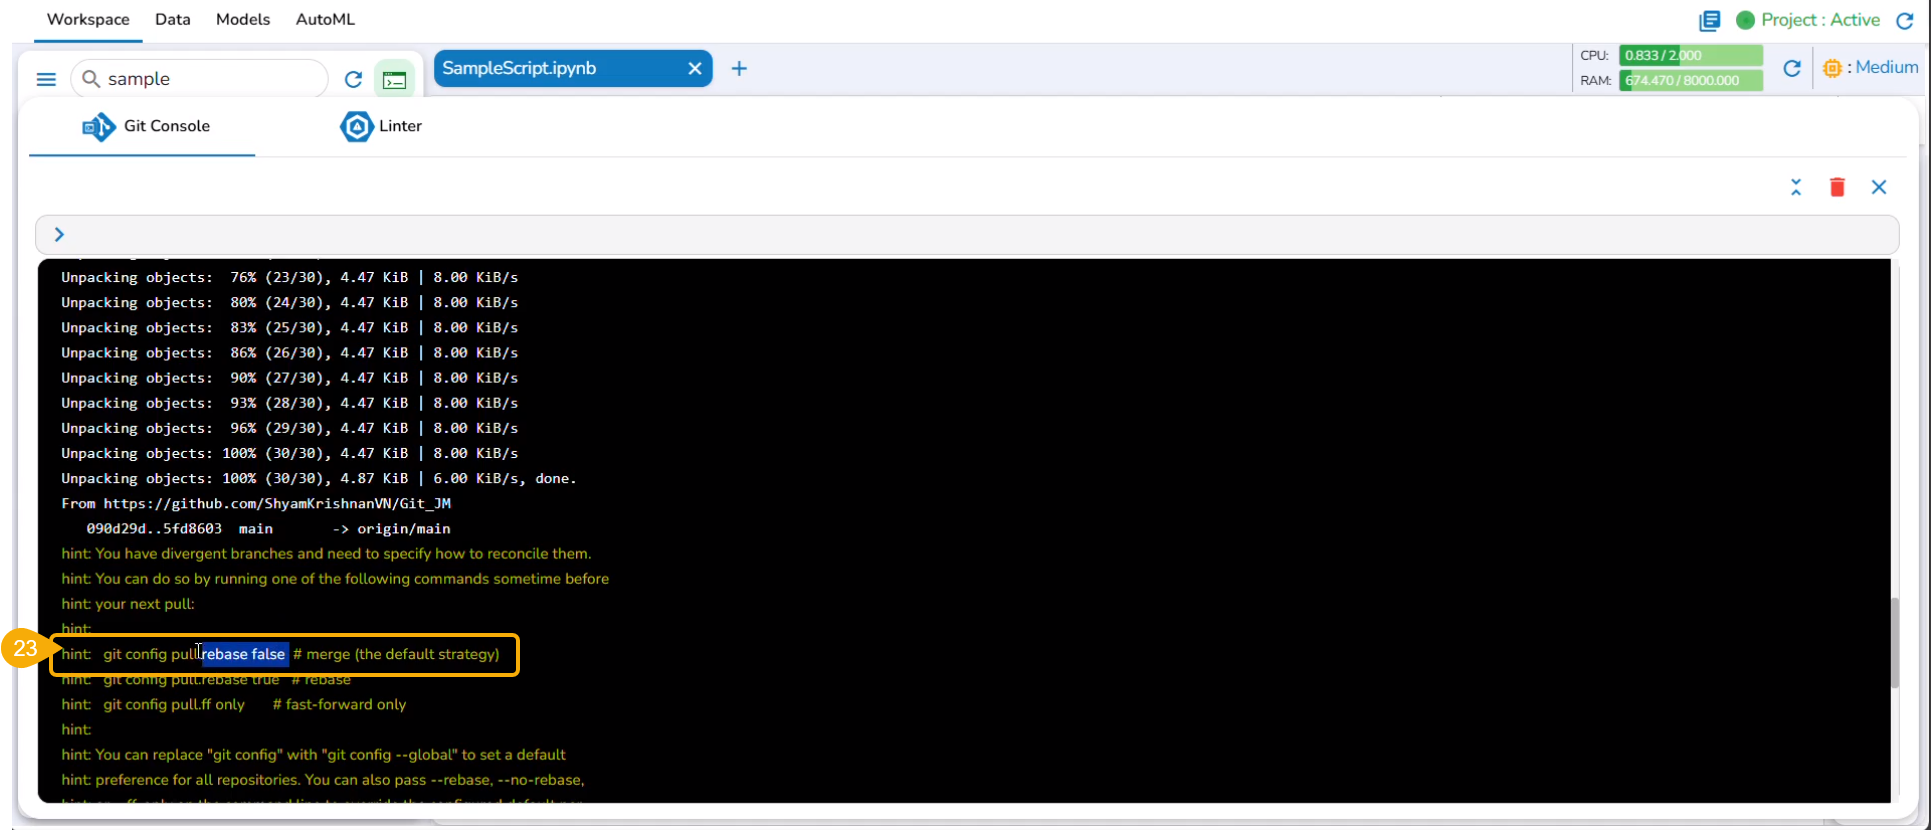The height and width of the screenshot is (830, 1931).
Task: Open the documentation icon near Project status
Action: 1710,20
